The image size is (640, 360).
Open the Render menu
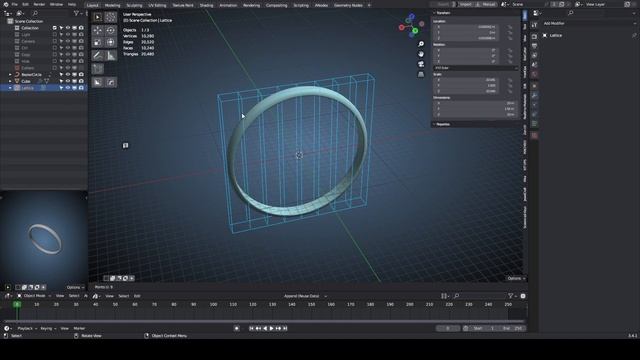pyautogui.click(x=39, y=4)
